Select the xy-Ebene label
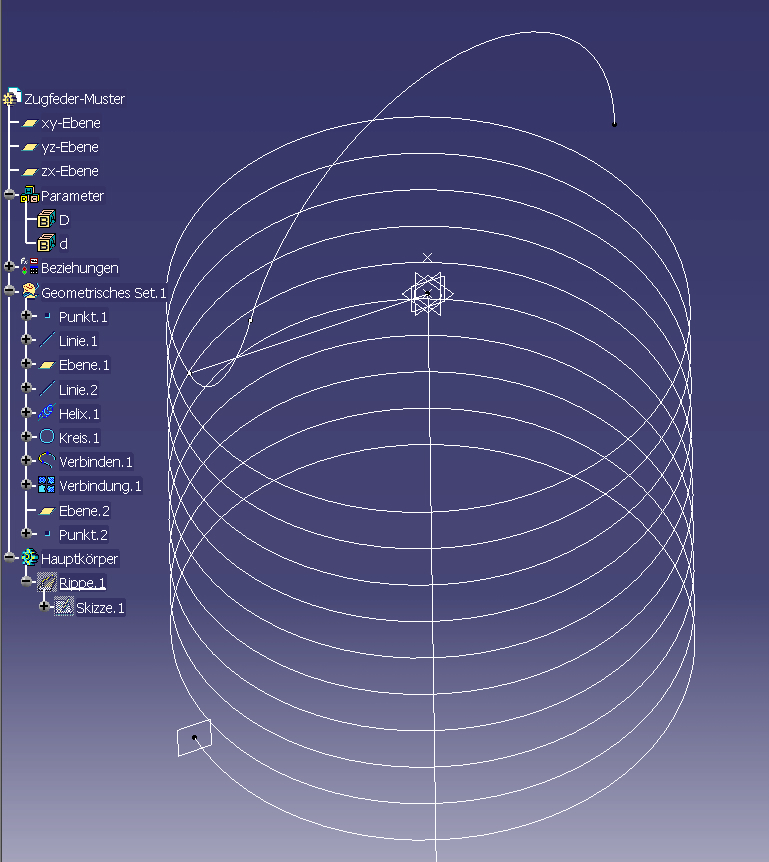 point(71,123)
